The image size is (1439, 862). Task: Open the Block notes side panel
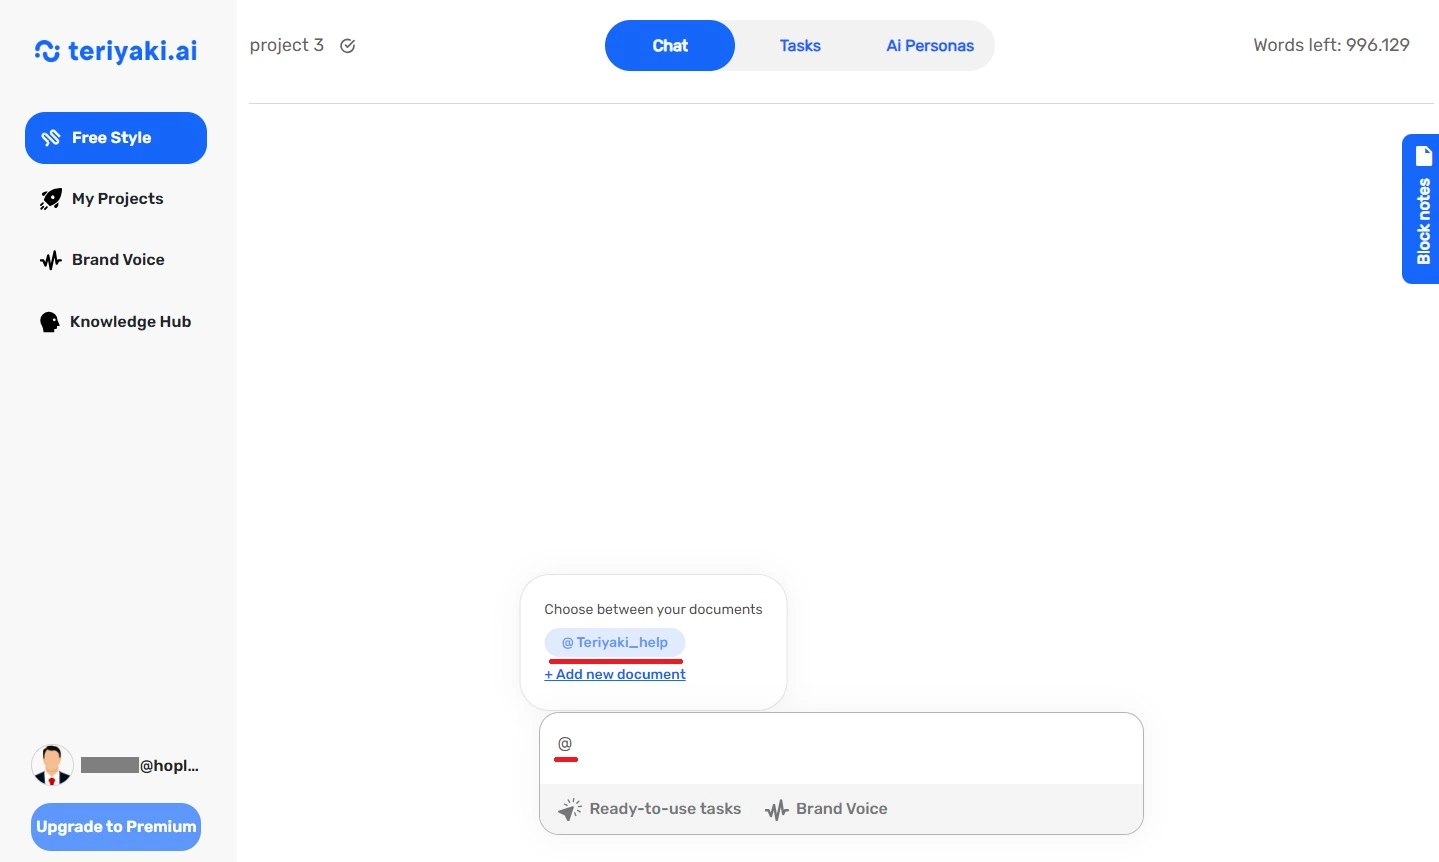coord(1420,209)
